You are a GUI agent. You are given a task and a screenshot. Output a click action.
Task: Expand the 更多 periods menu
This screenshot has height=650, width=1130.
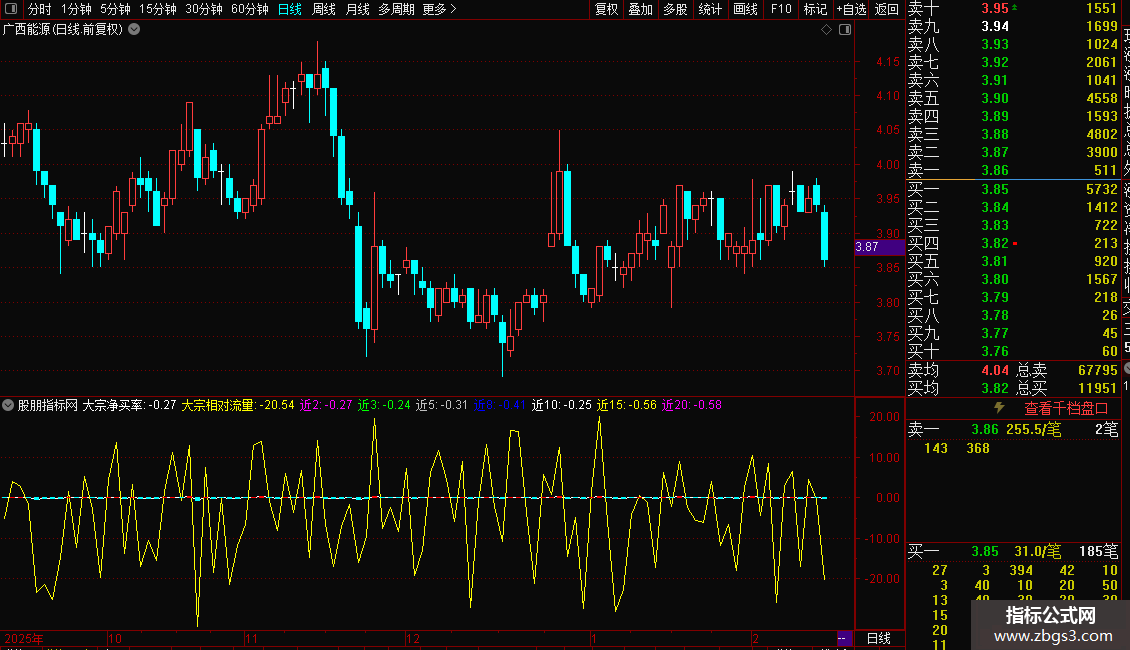pyautogui.click(x=439, y=9)
